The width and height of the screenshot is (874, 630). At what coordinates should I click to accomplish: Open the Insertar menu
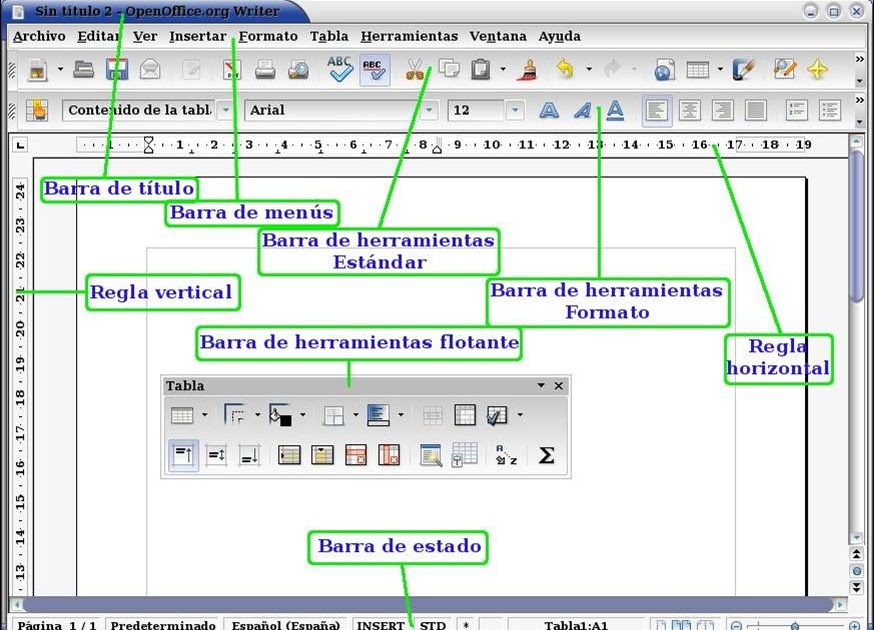pos(197,36)
